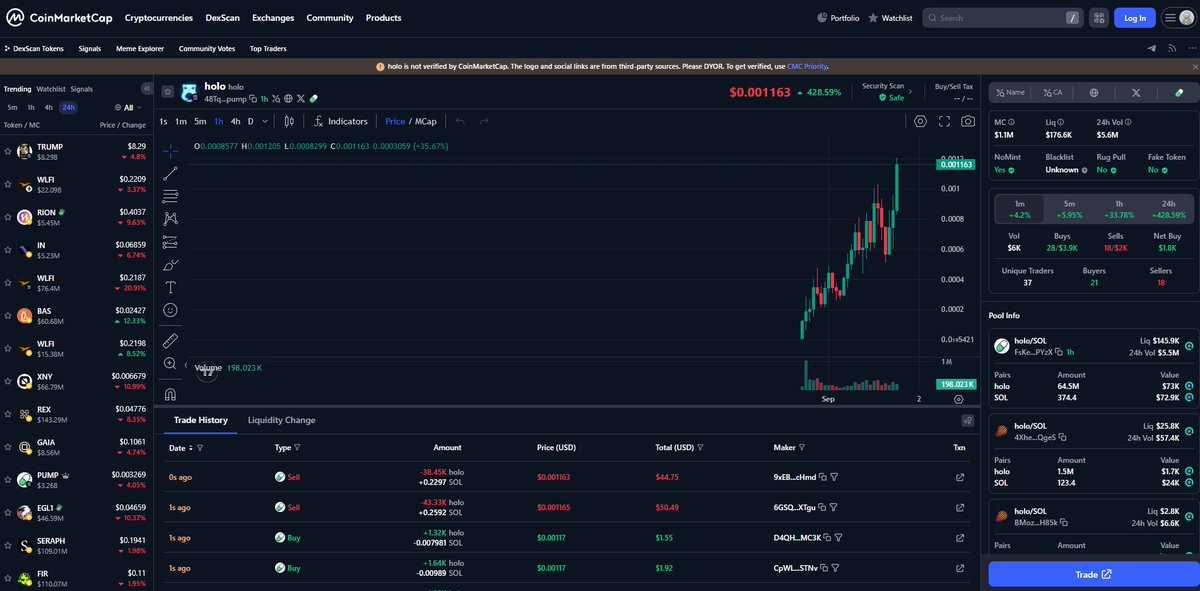Viewport: 1200px width, 591px height.
Task: Collapse the trending sidebar panel
Action: [147, 89]
